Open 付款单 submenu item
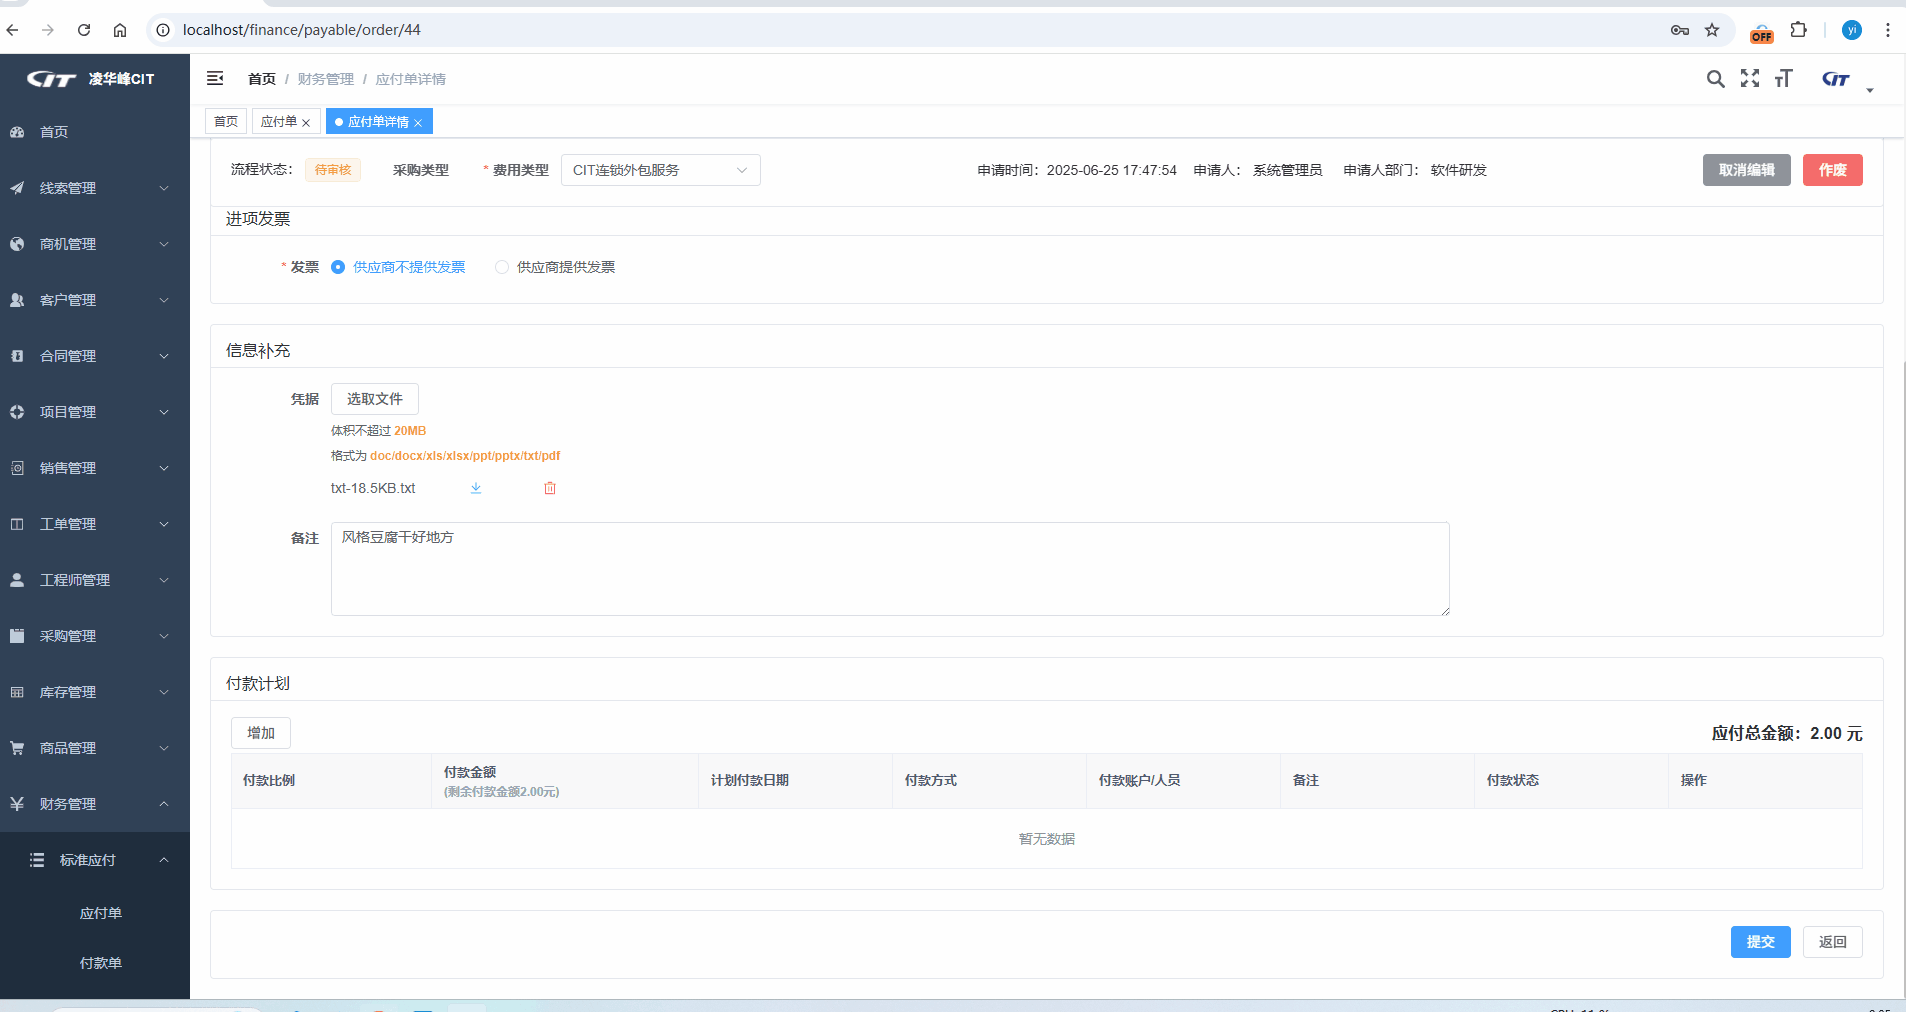The width and height of the screenshot is (1906, 1012). [x=95, y=963]
